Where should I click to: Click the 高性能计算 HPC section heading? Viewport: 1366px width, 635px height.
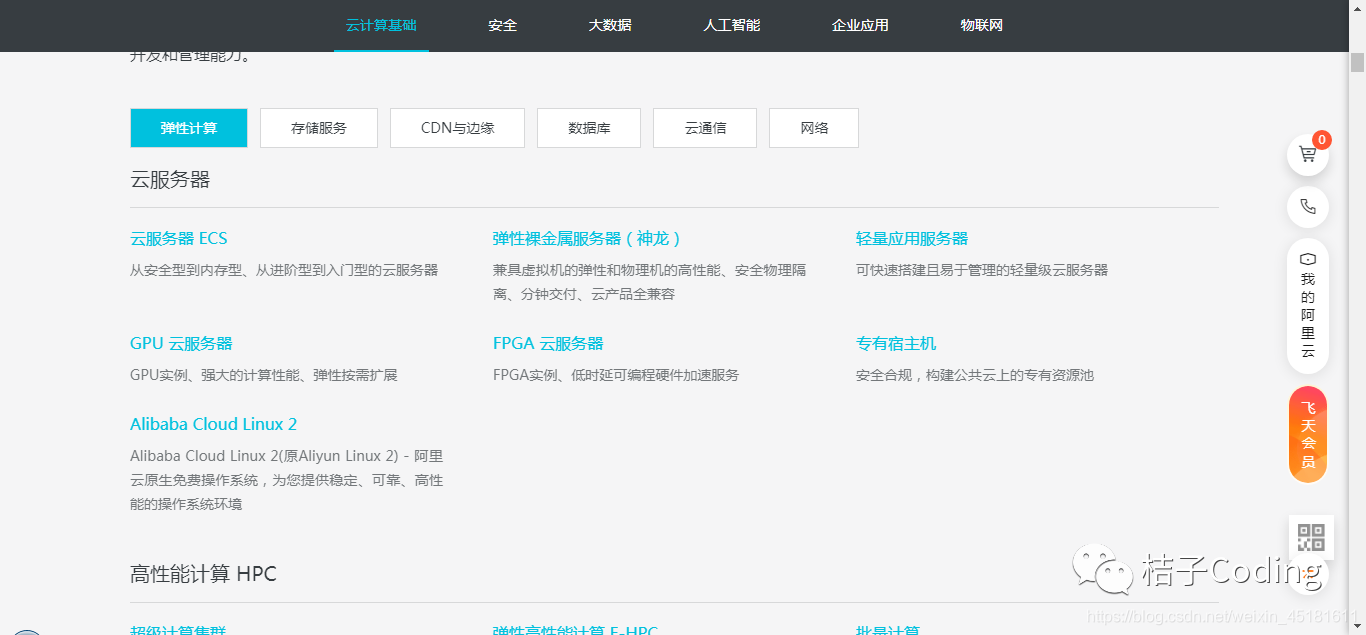203,574
